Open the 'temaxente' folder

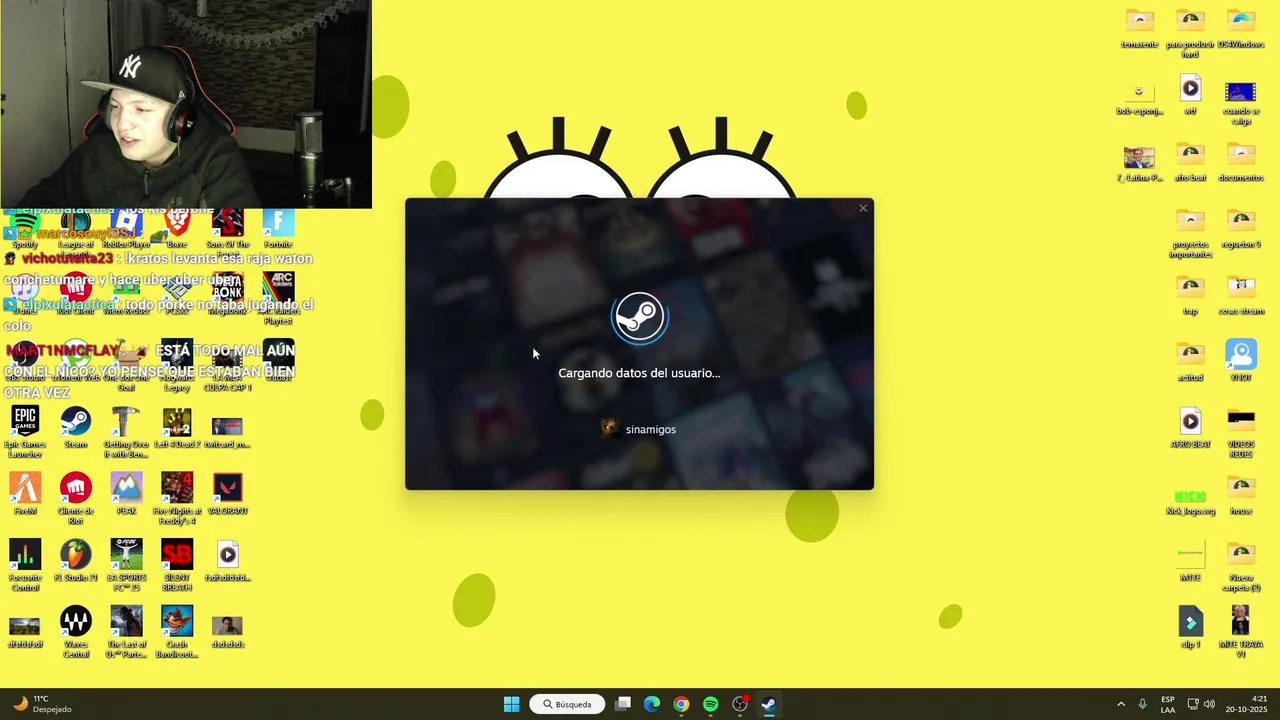pos(1139,28)
